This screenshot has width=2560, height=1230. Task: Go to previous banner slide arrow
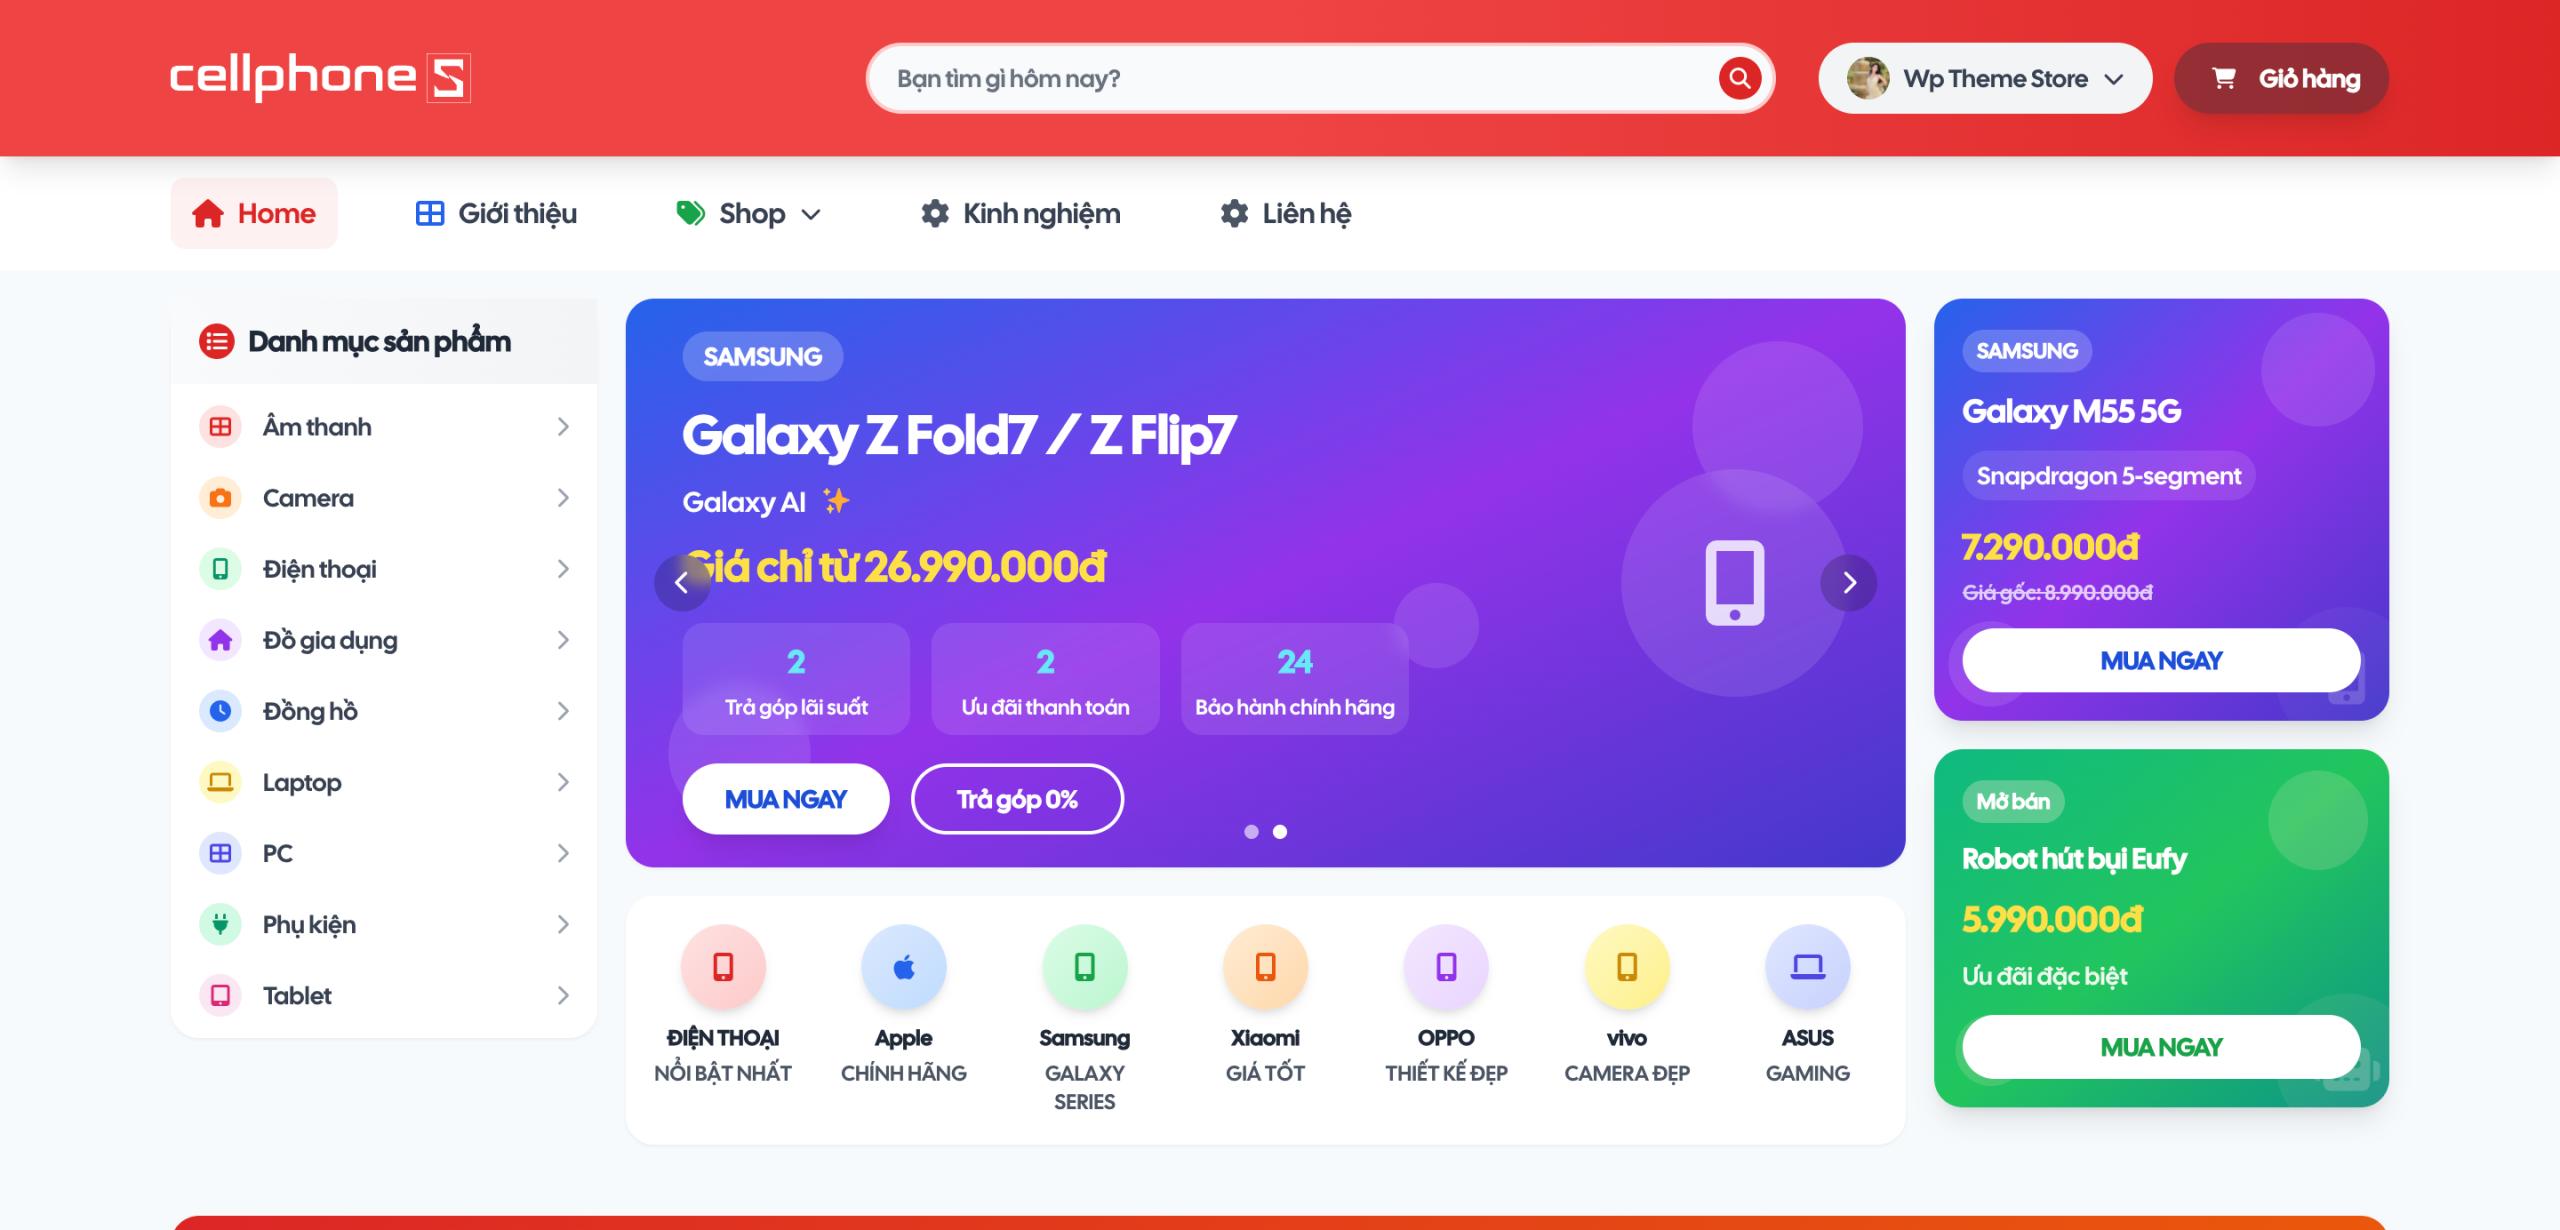point(682,582)
